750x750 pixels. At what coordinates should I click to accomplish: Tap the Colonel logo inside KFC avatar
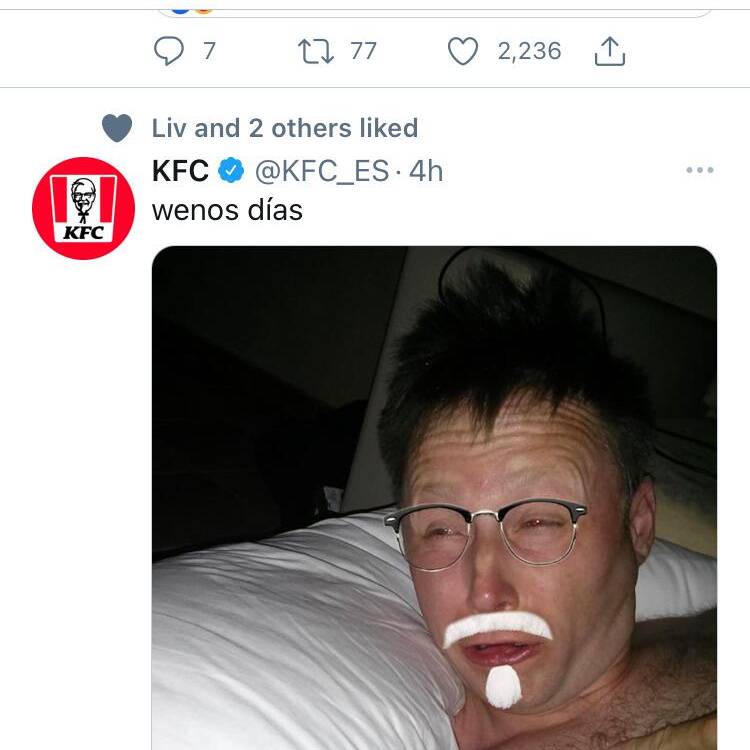click(84, 200)
